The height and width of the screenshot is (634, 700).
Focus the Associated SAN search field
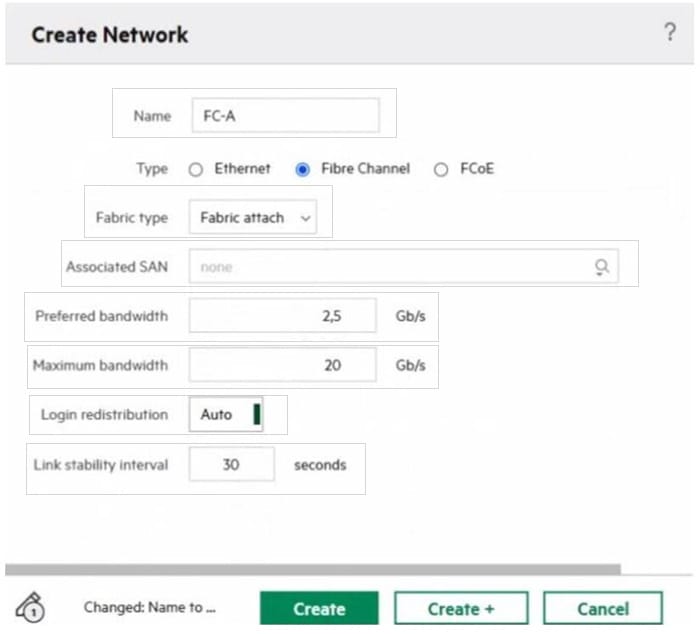point(390,267)
